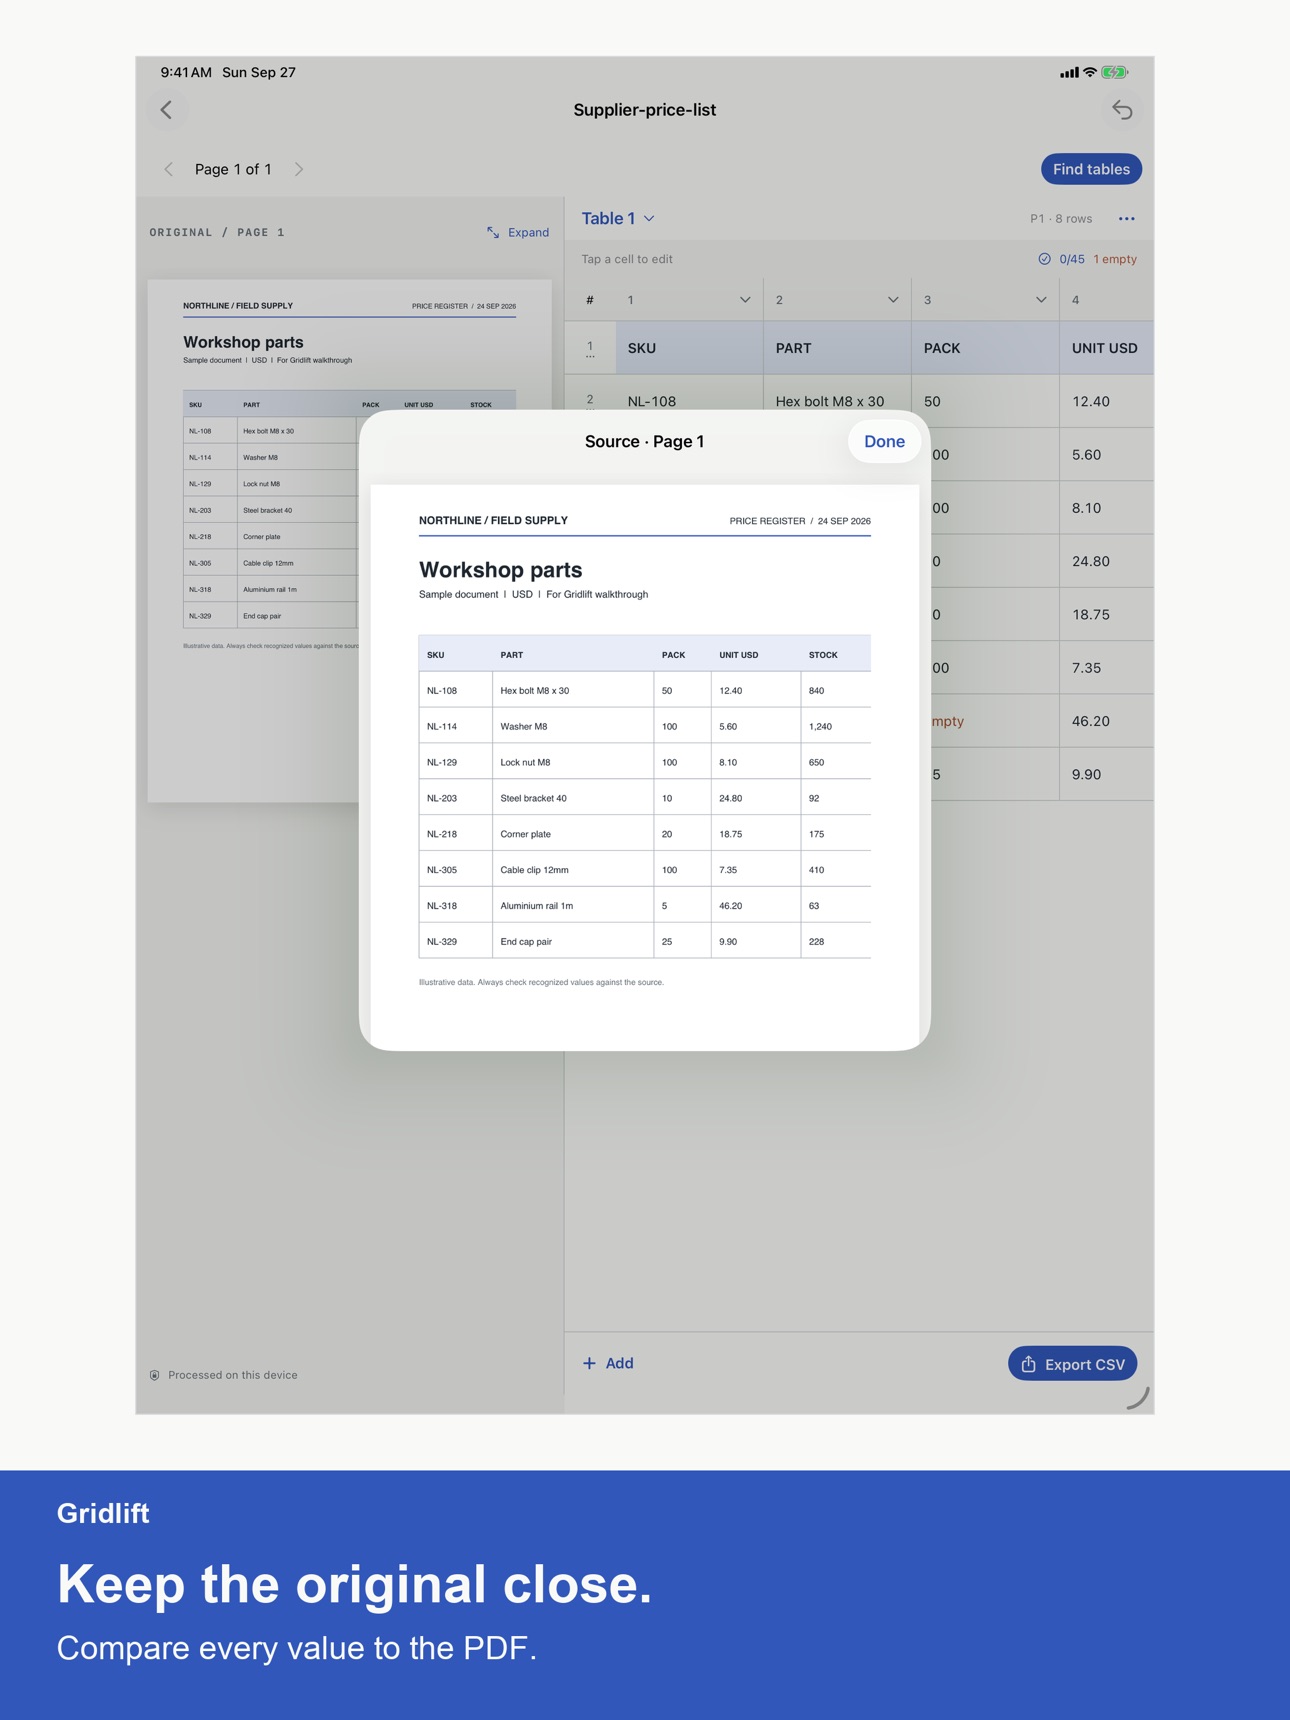The height and width of the screenshot is (1720, 1290).
Task: Select row number 1 in the grid
Action: pos(590,348)
